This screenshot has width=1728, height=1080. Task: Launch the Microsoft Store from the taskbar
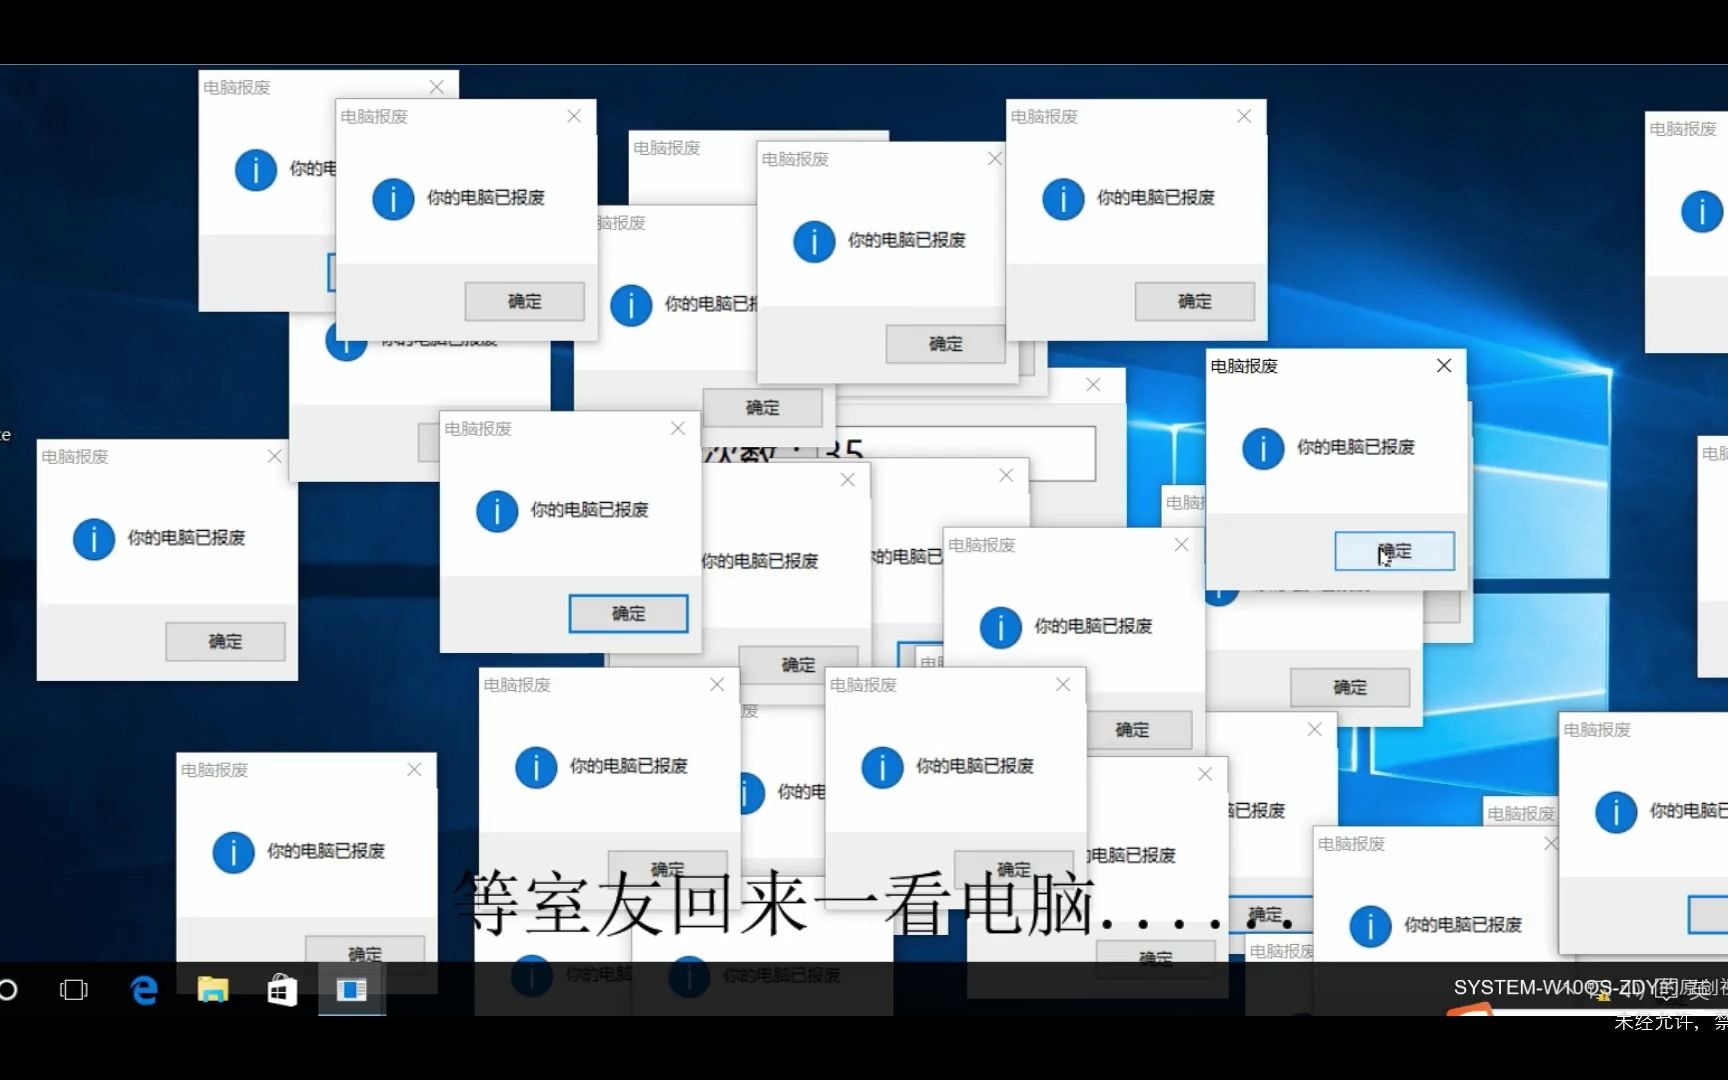pos(281,990)
